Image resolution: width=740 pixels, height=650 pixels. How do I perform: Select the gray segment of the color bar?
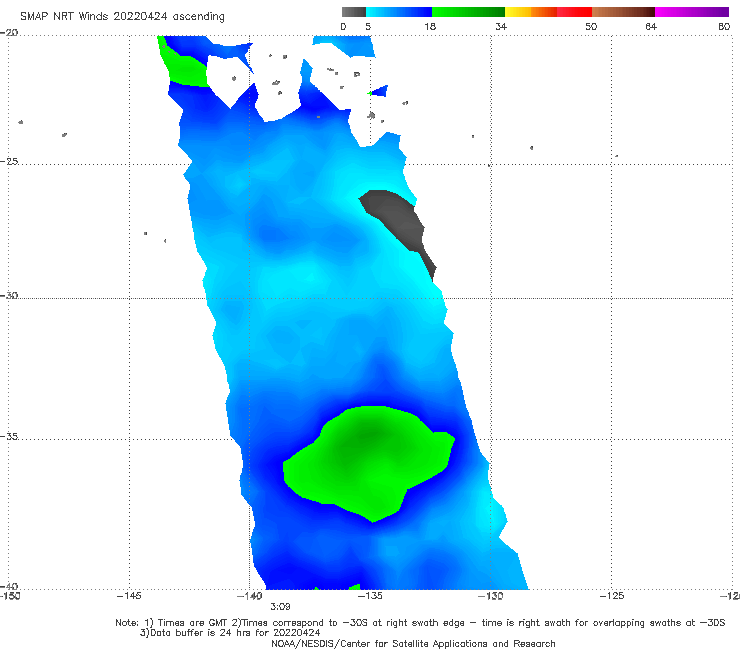click(354, 12)
